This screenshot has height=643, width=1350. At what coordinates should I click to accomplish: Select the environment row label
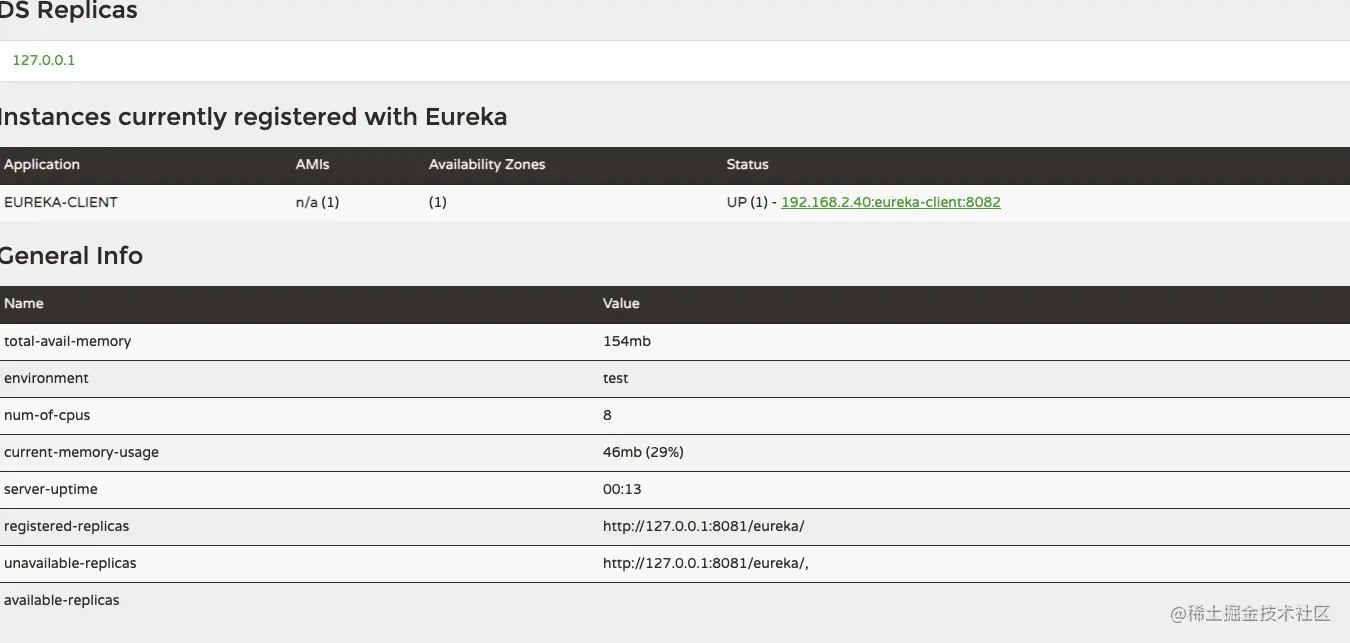(x=46, y=379)
